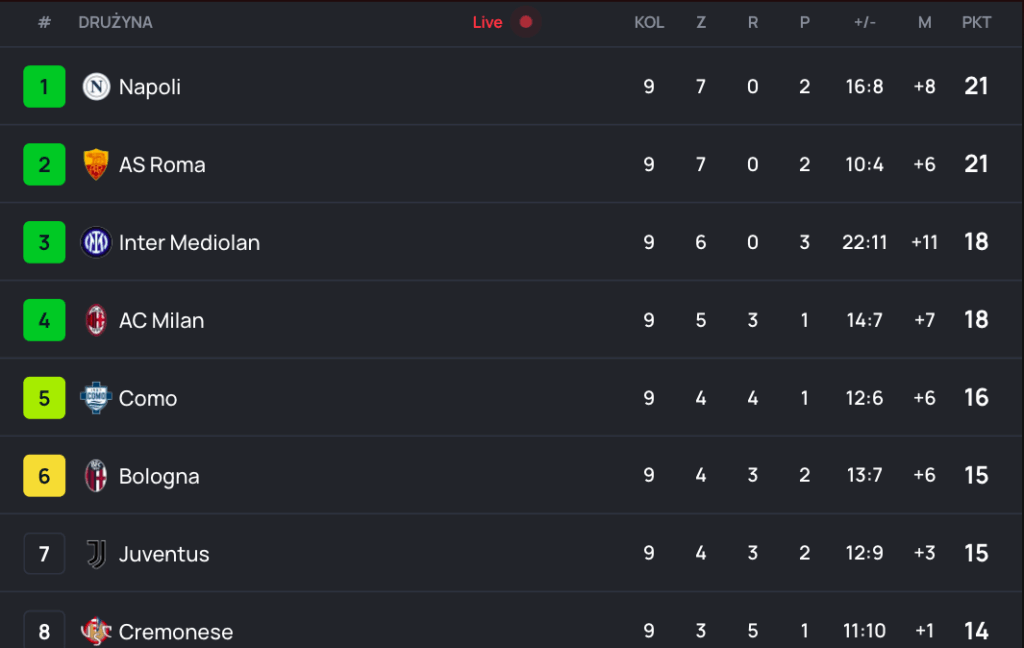The image size is (1024, 648).
Task: Open the Inter Mediolan team page
Action: 189,242
